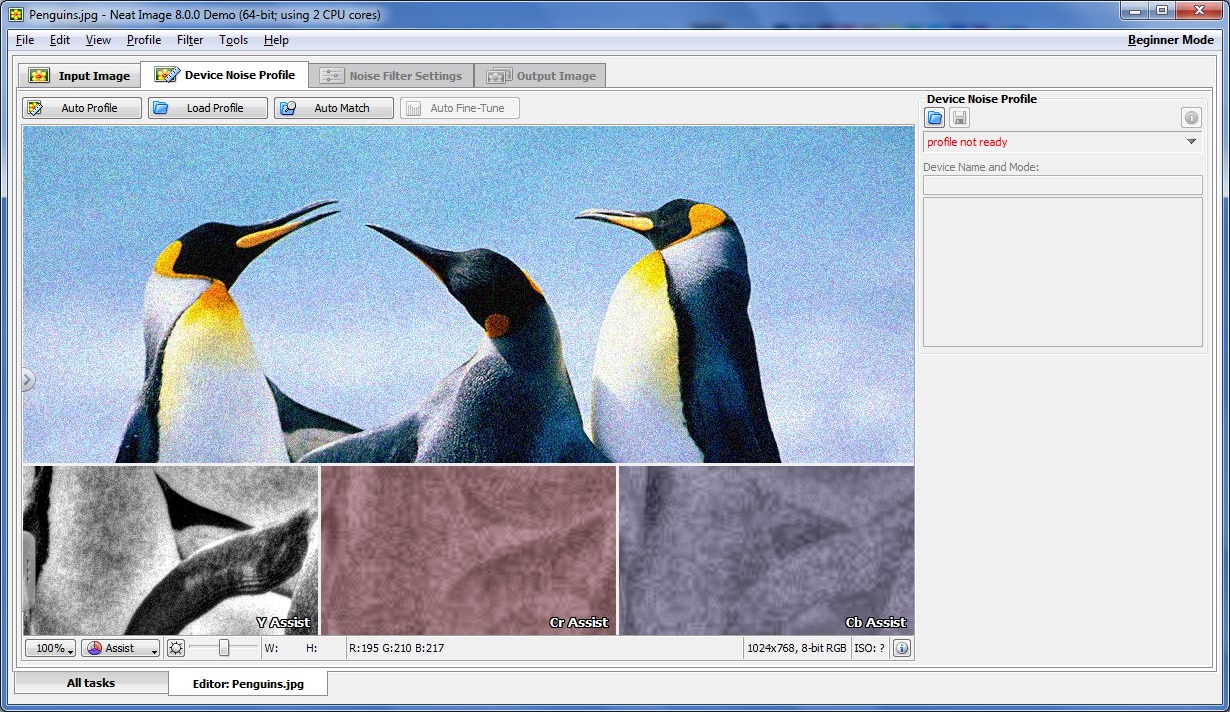Open the Assist viewer mode dropdown

point(121,648)
